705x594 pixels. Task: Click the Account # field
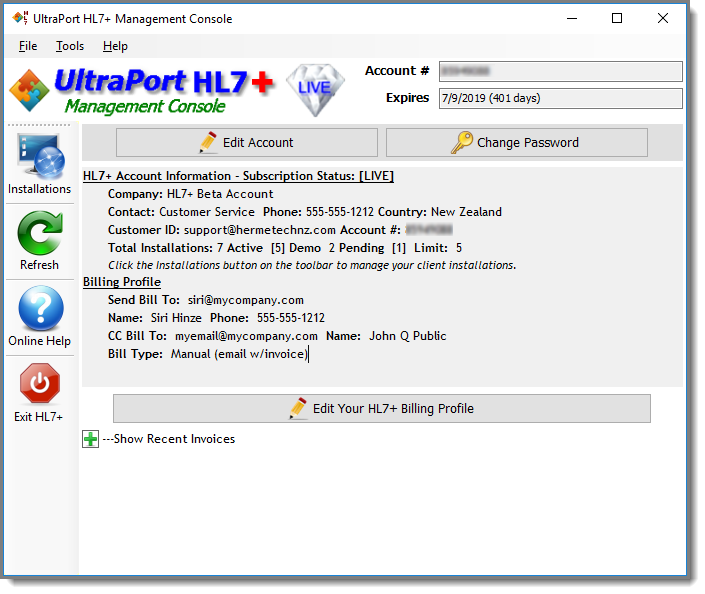click(x=561, y=71)
